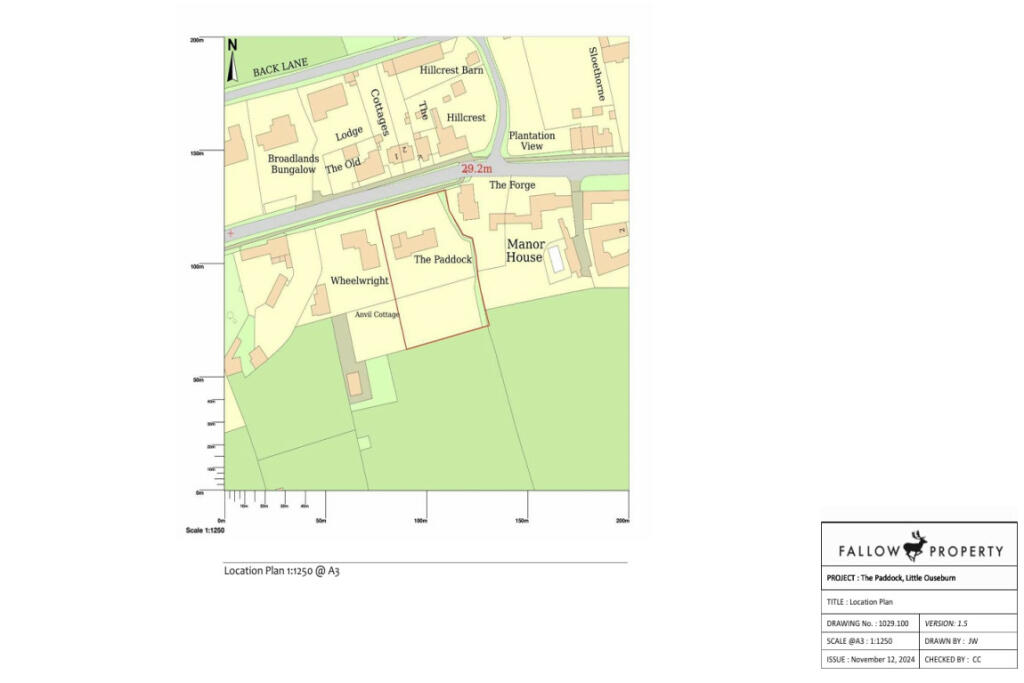Click the white pool rectangle near Manor House
Viewport: 1024px width, 683px height.
coord(555,258)
